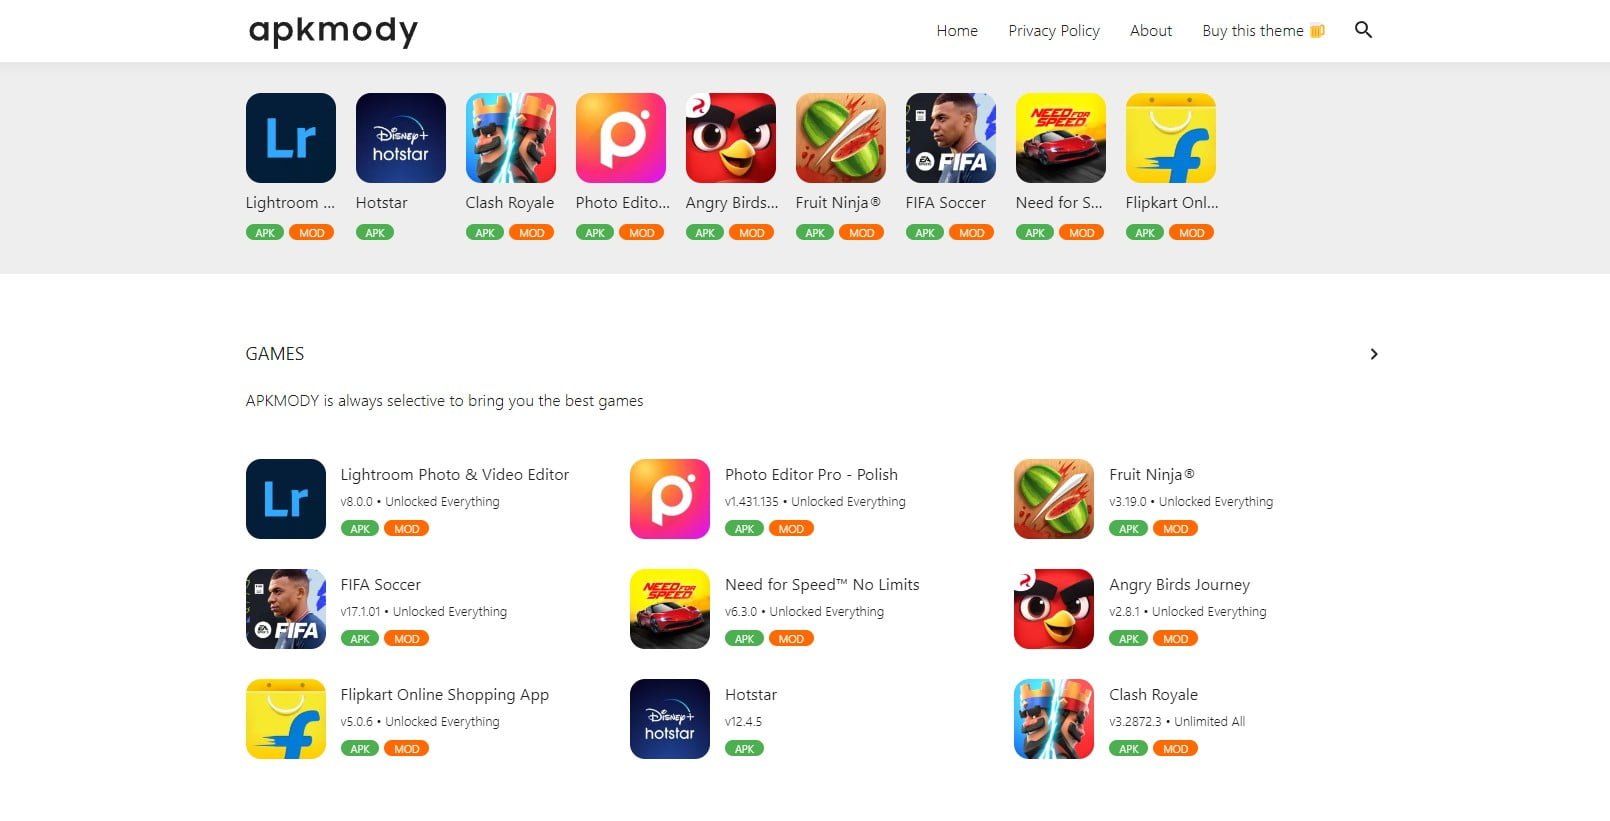Screen dimensions: 1610x821
Task: Click the Lightroom icon in top carousel
Action: click(291, 138)
